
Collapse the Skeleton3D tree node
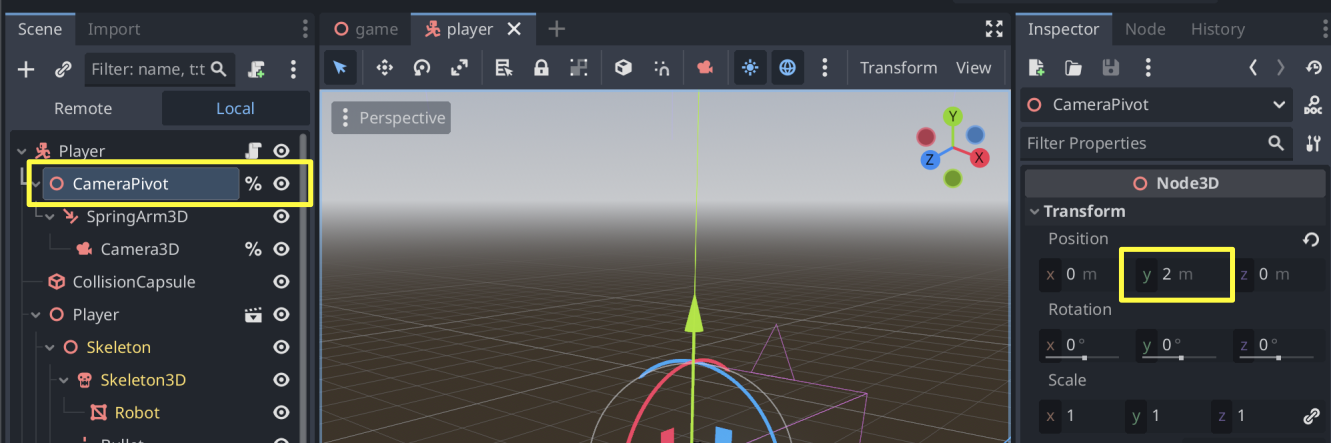point(64,380)
